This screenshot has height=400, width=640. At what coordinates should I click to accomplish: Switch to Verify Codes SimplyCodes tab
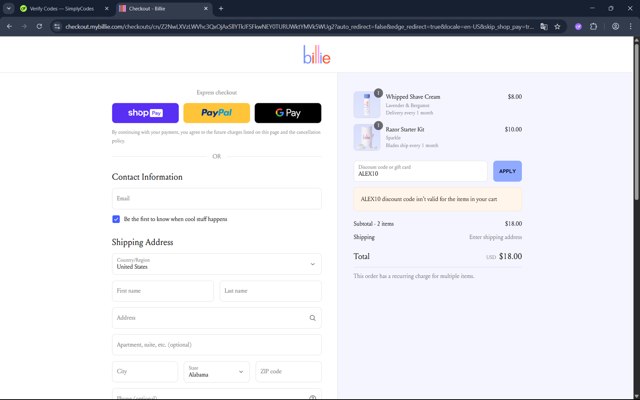(64, 9)
